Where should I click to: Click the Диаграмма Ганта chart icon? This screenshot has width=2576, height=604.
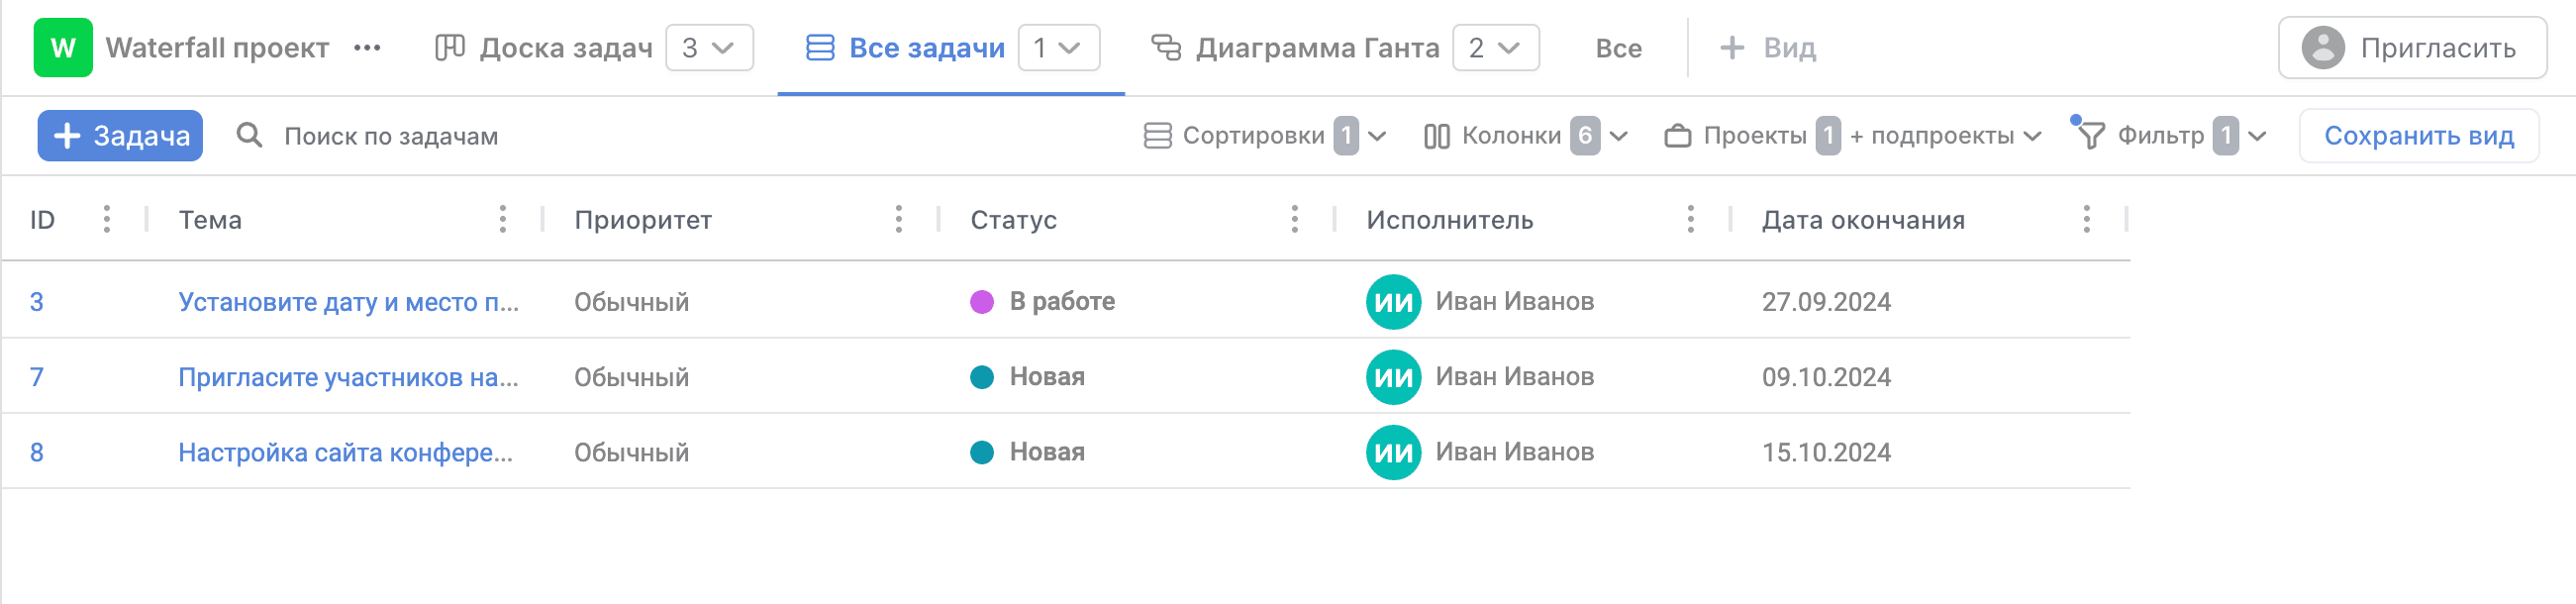[x=1166, y=47]
